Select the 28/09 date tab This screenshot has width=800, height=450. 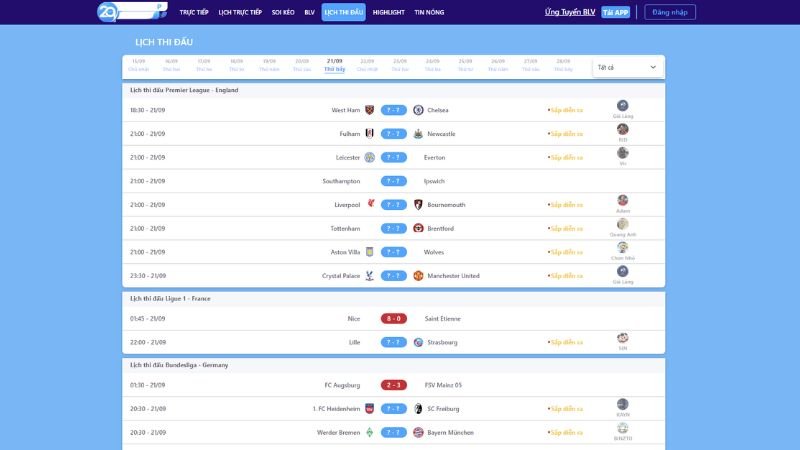(x=563, y=65)
